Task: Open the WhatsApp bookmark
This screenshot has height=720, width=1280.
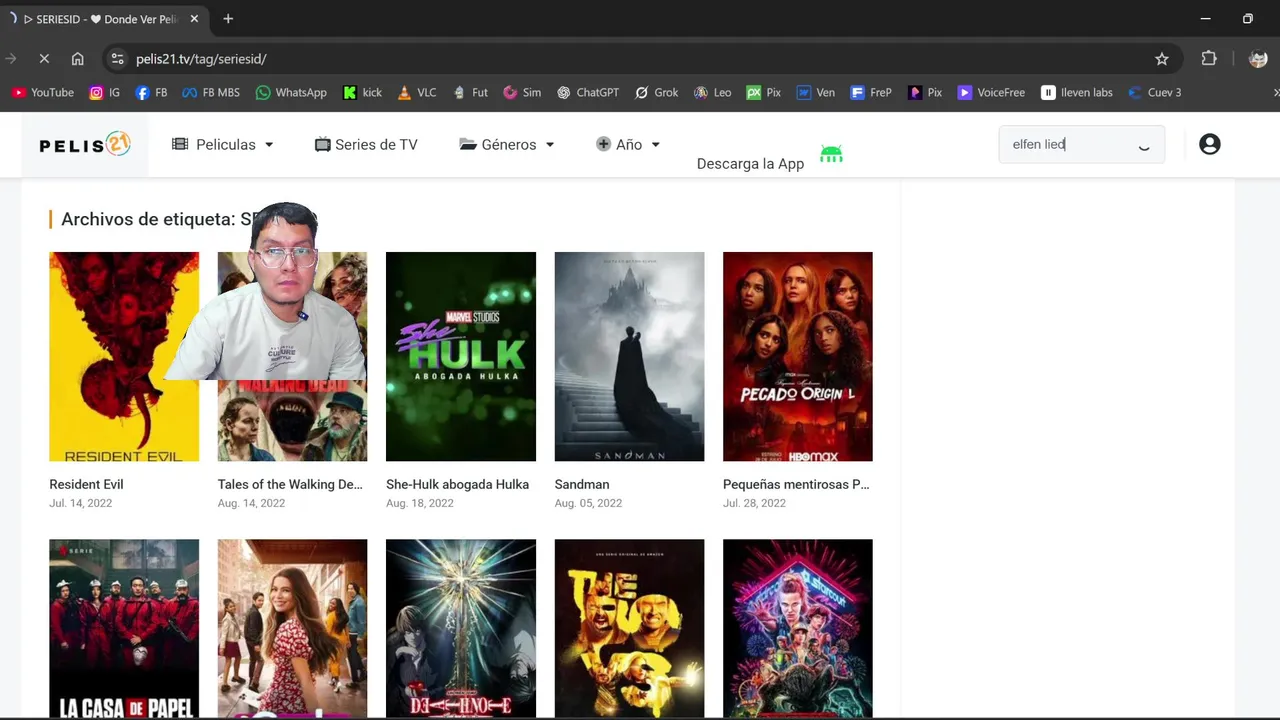Action: pos(291,92)
